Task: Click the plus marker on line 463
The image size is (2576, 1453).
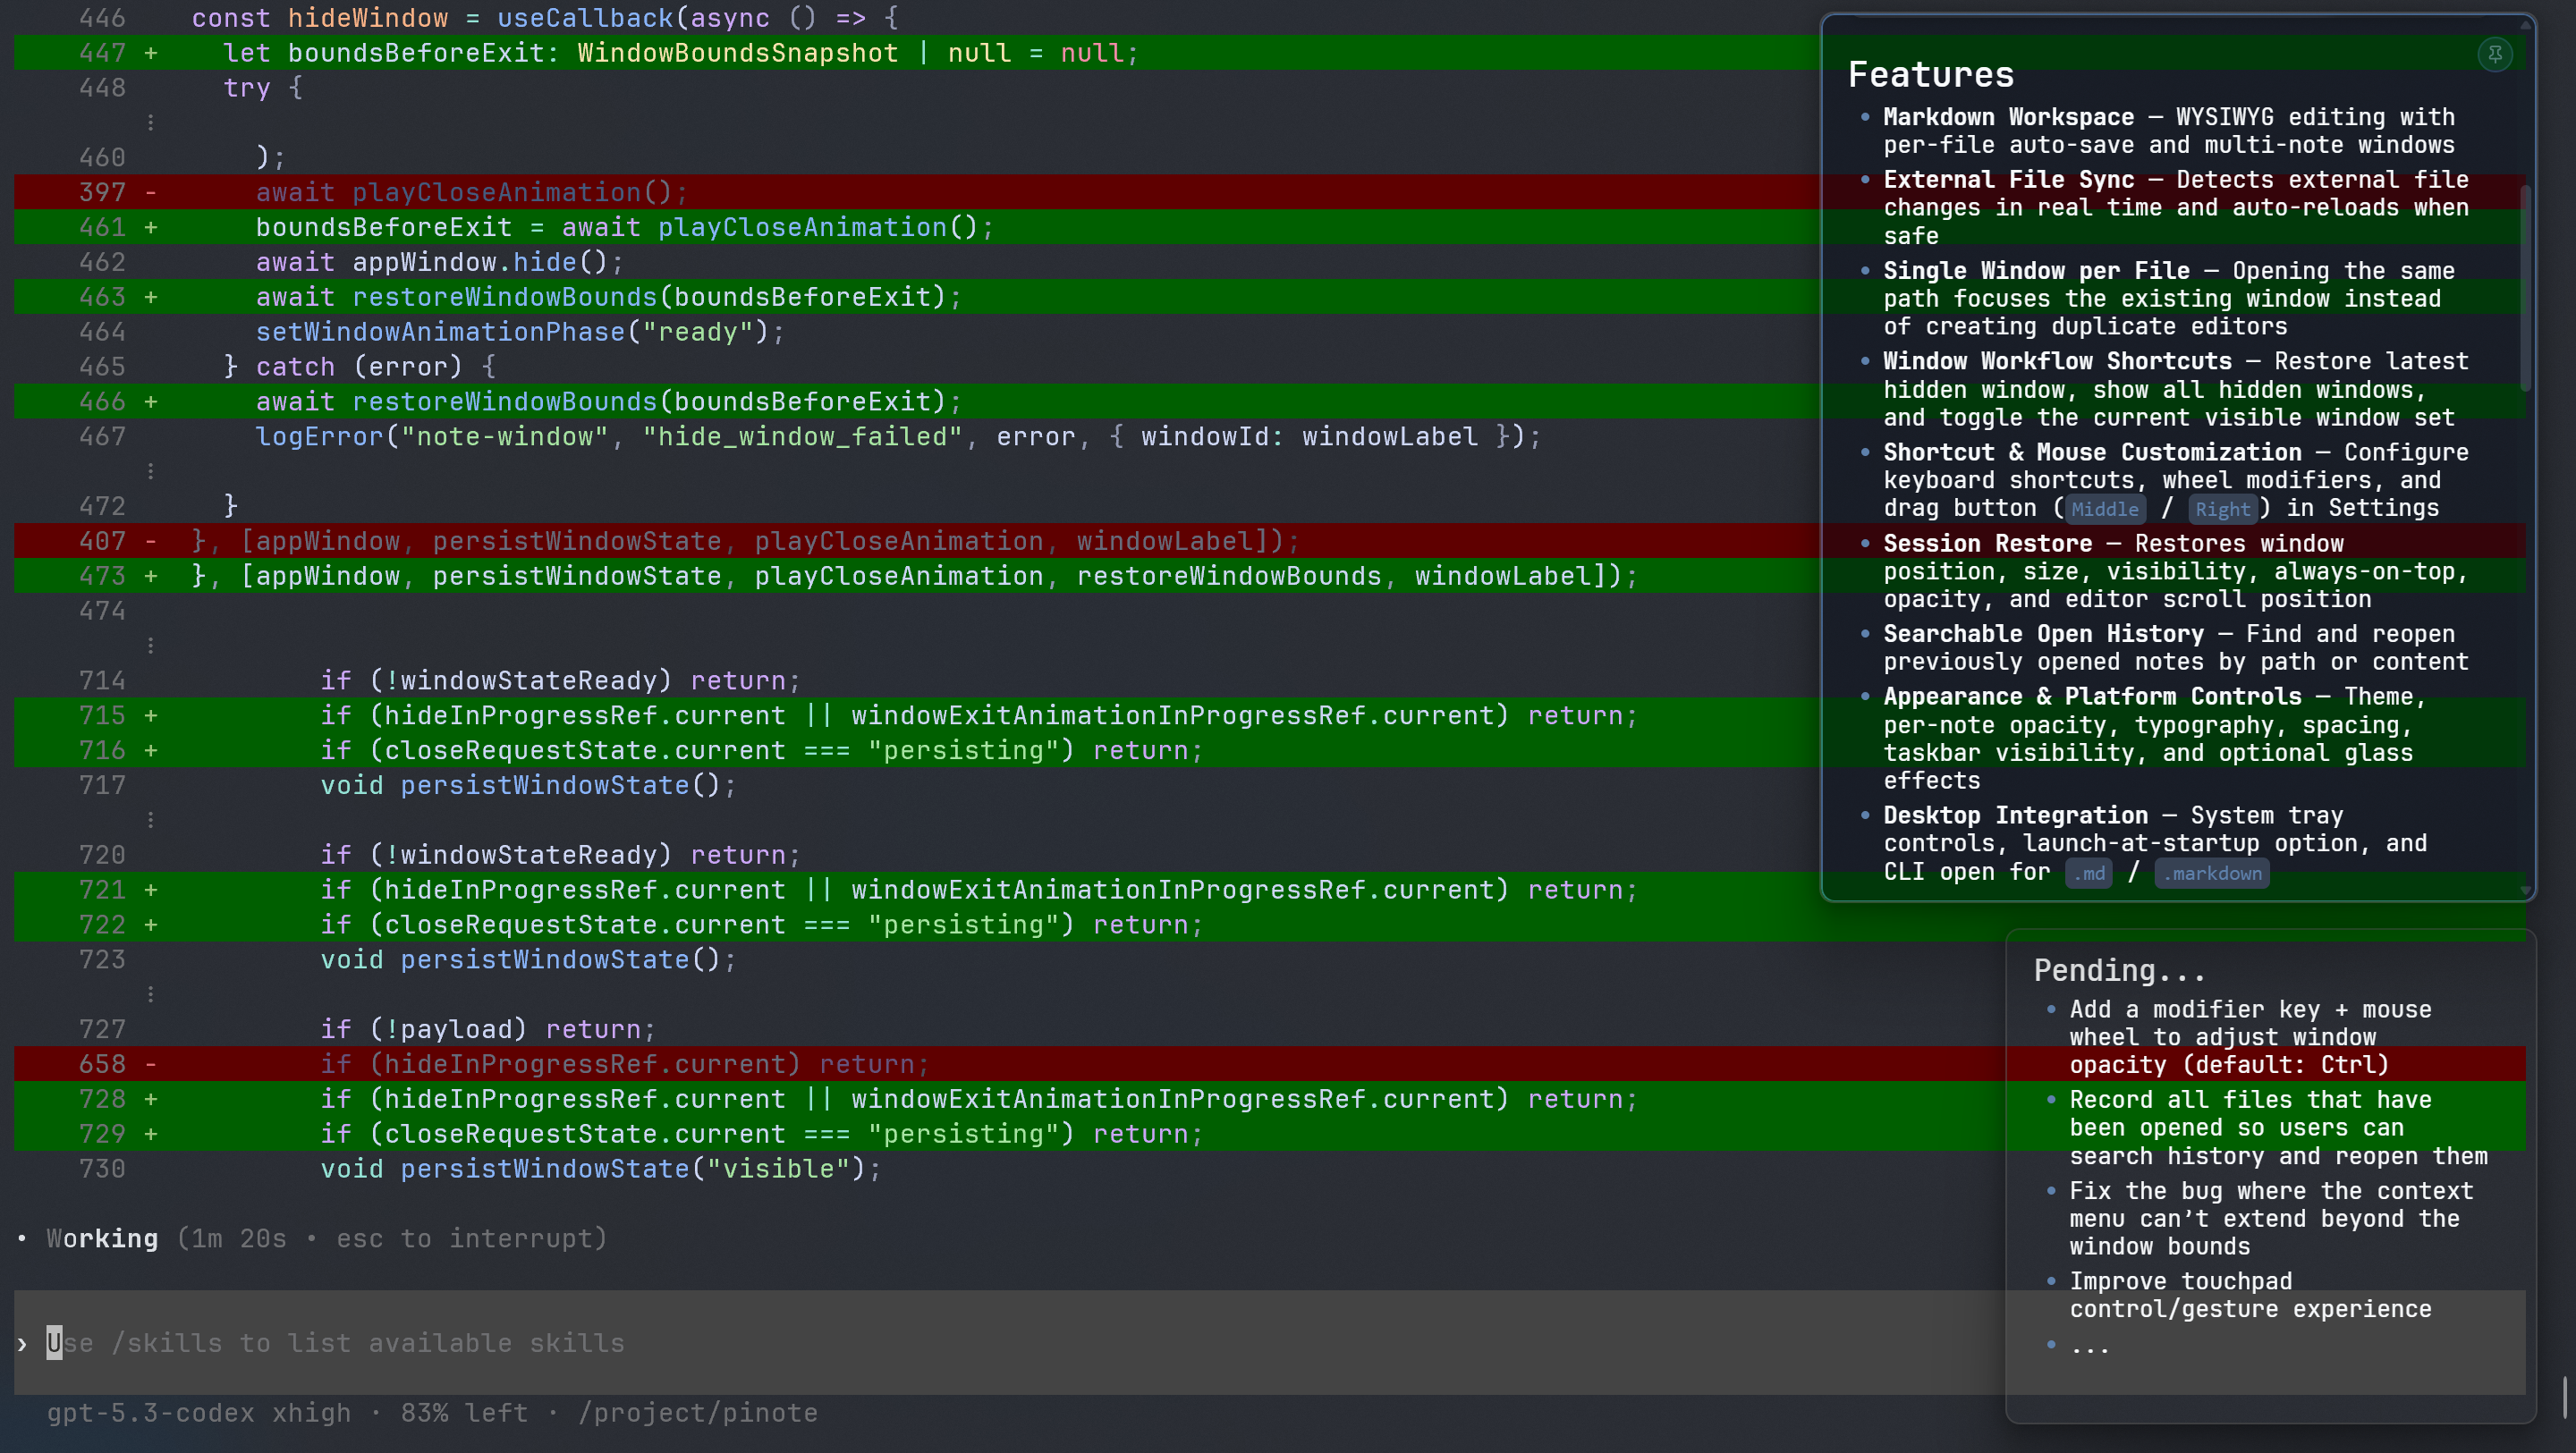Action: pos(150,297)
